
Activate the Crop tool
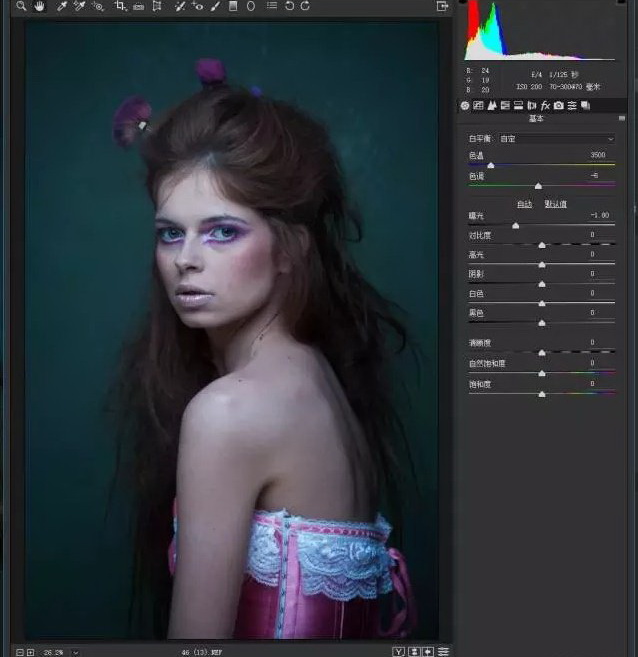(120, 6)
